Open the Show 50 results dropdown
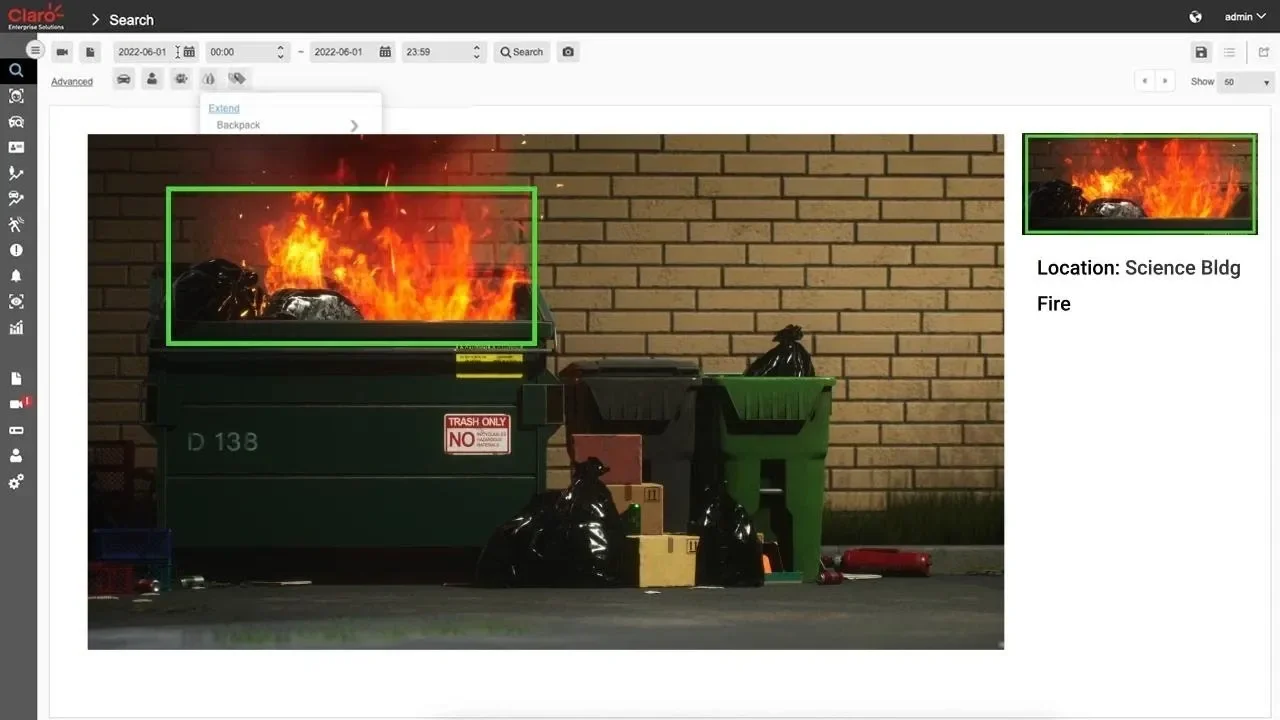The image size is (1280, 720). pyautogui.click(x=1245, y=81)
